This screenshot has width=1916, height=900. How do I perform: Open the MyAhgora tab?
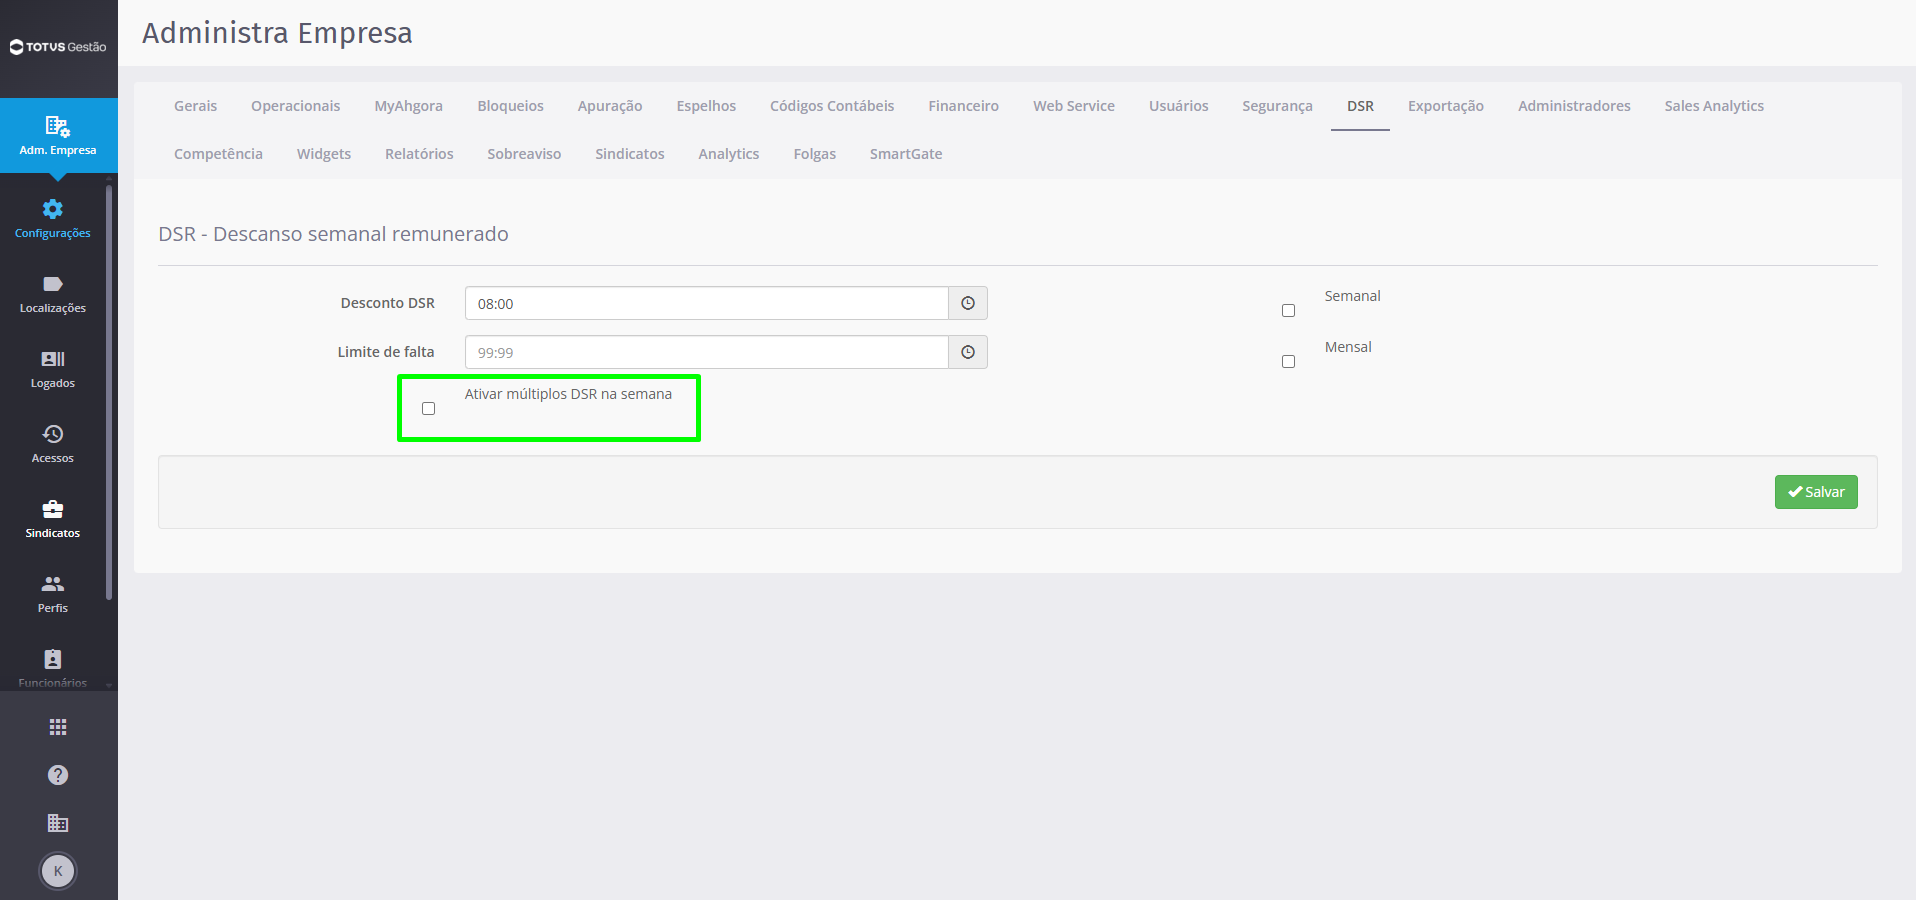point(408,106)
